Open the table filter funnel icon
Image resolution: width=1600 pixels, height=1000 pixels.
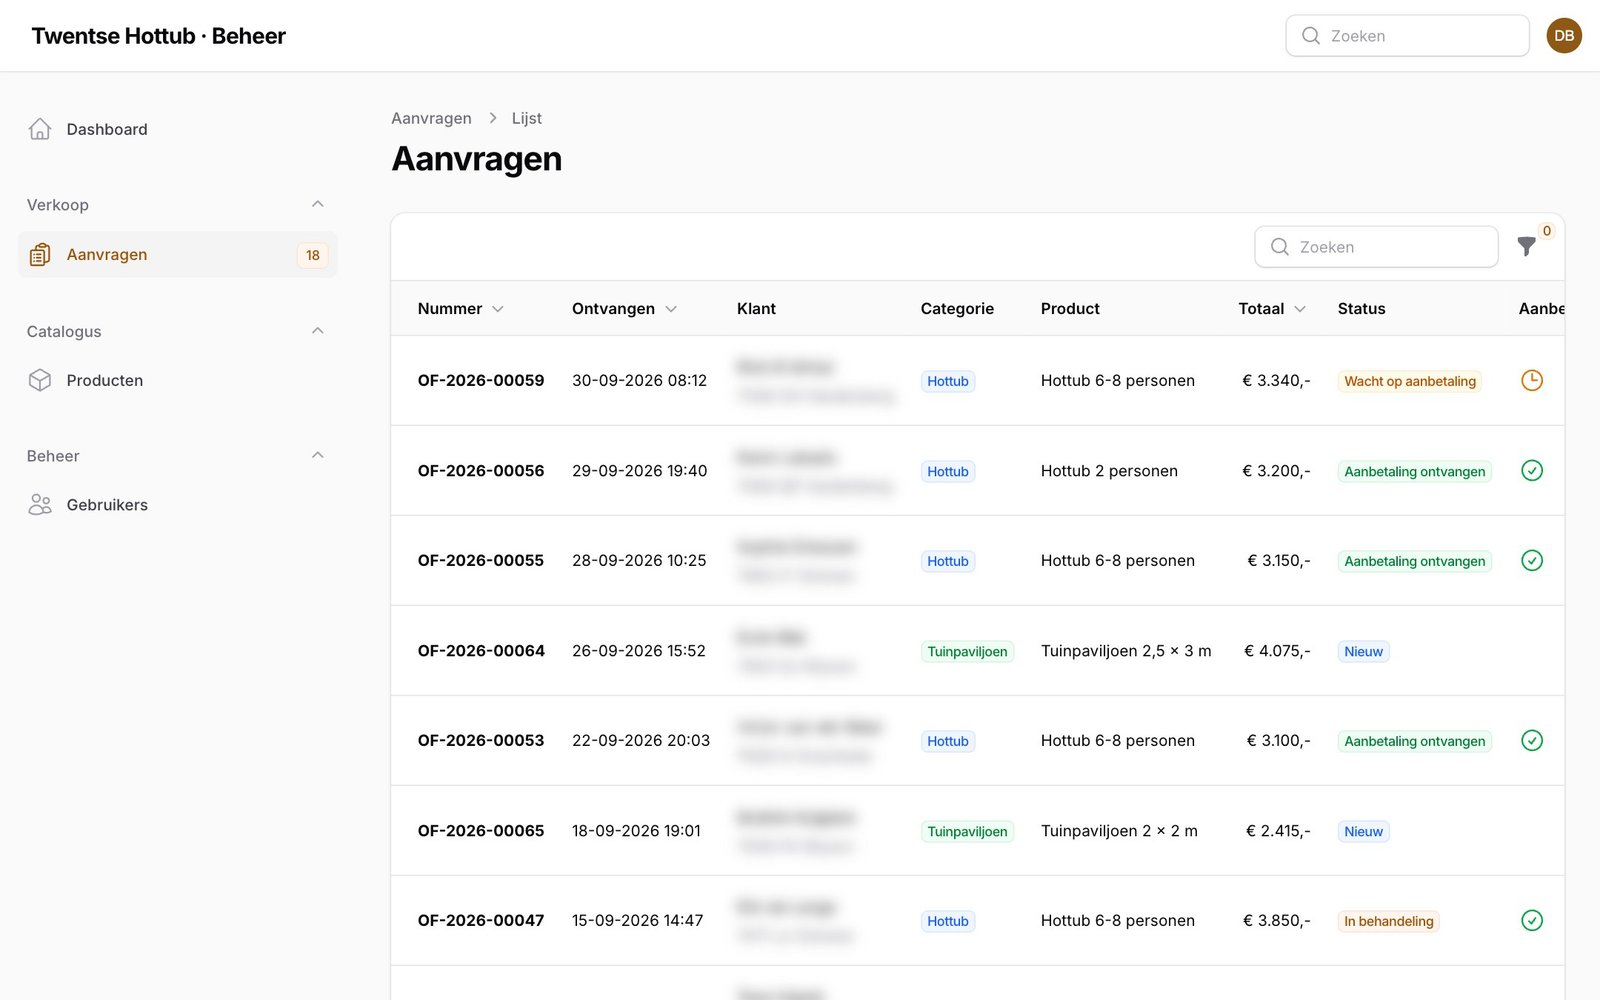1527,247
